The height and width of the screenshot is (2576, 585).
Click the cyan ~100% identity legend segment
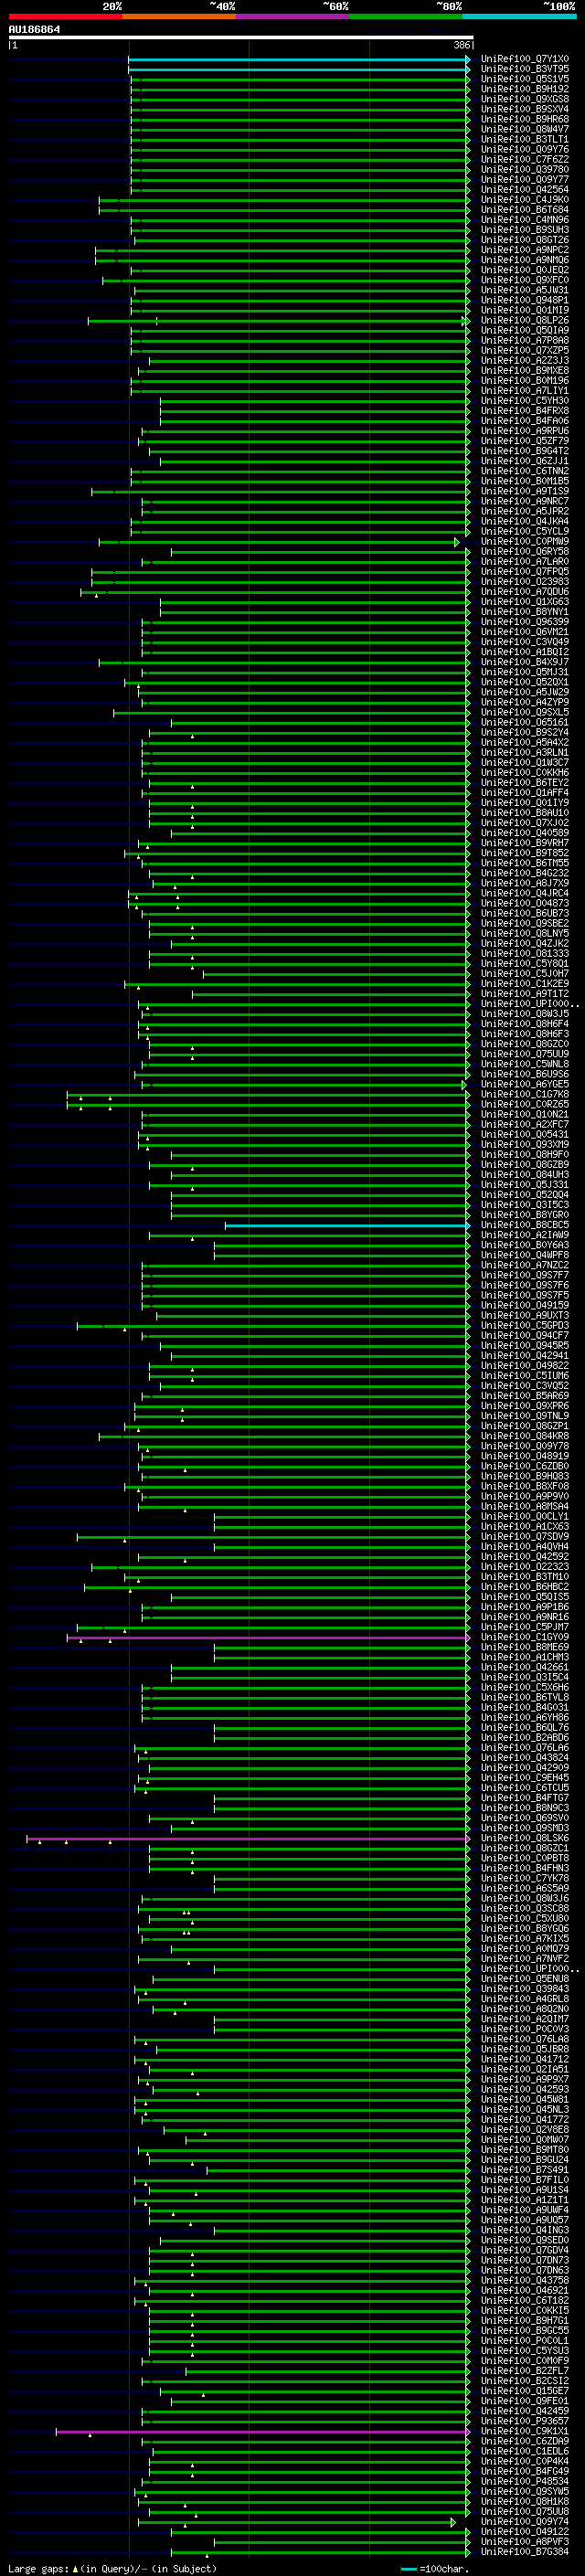[x=519, y=16]
